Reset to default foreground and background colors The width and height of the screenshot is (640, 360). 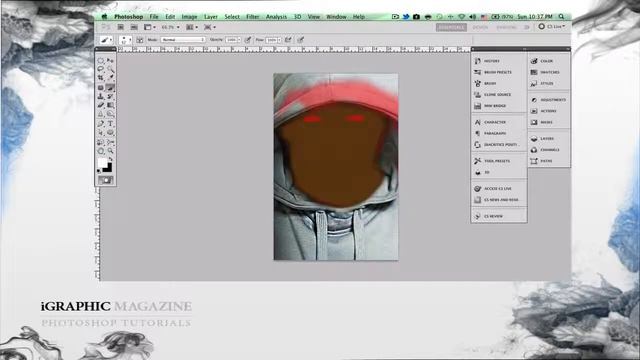99,171
